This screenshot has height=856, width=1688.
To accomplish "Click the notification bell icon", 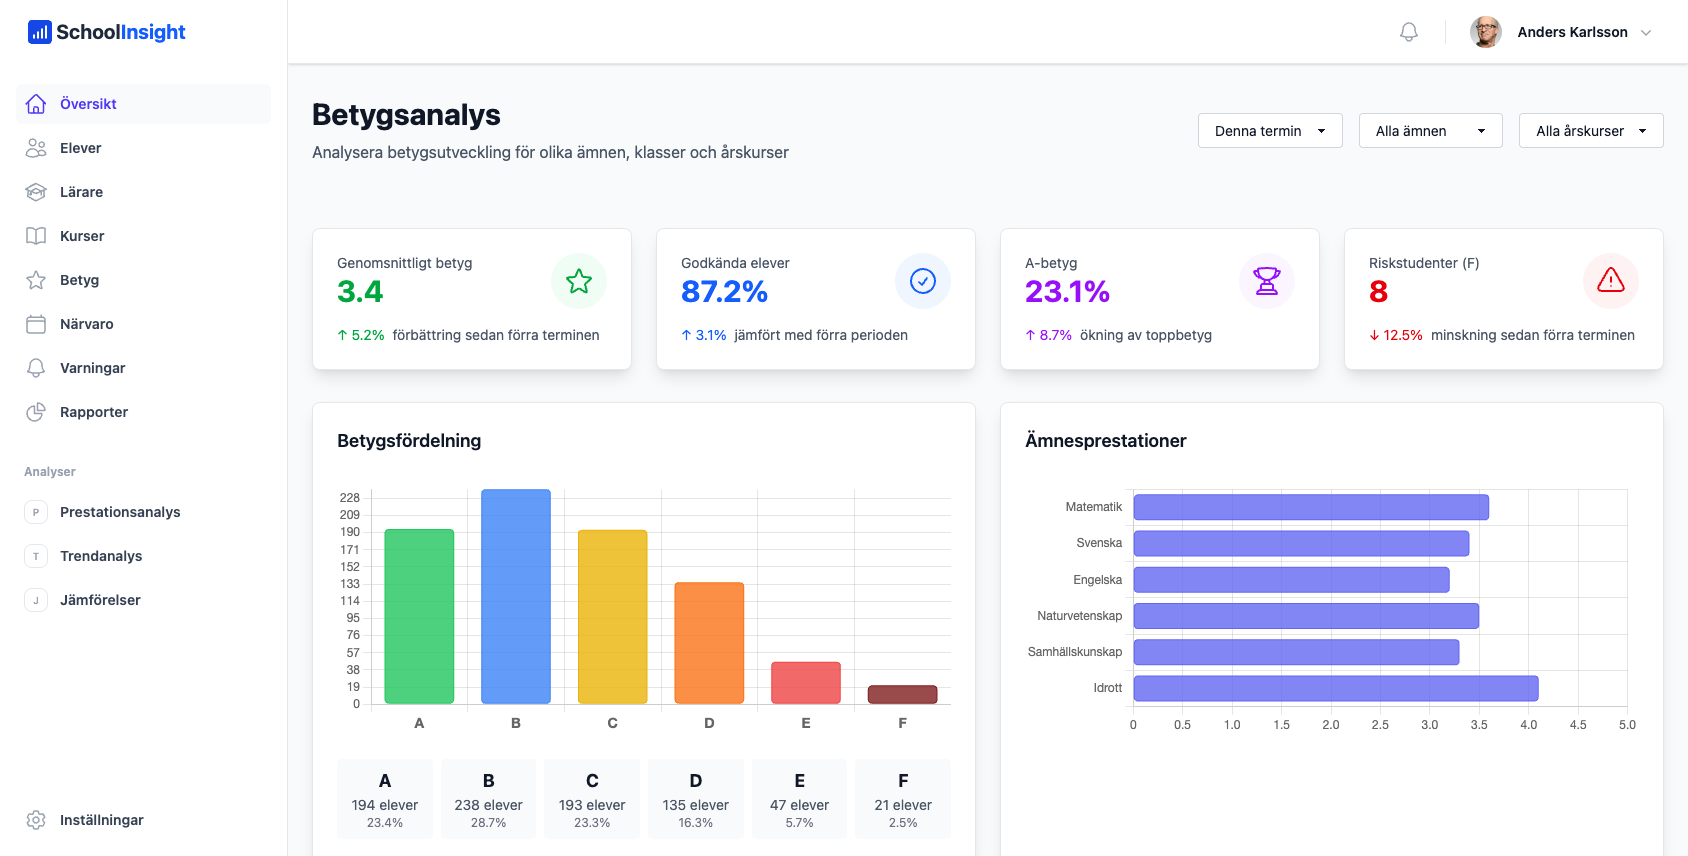I will point(1408,32).
